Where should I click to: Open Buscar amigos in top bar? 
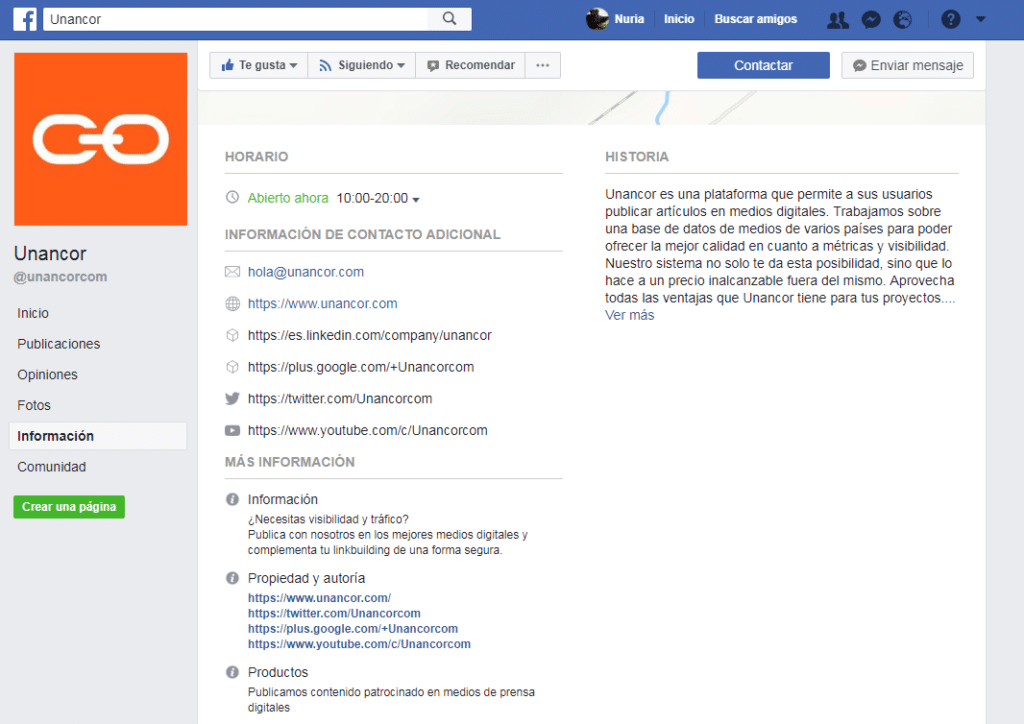click(756, 19)
